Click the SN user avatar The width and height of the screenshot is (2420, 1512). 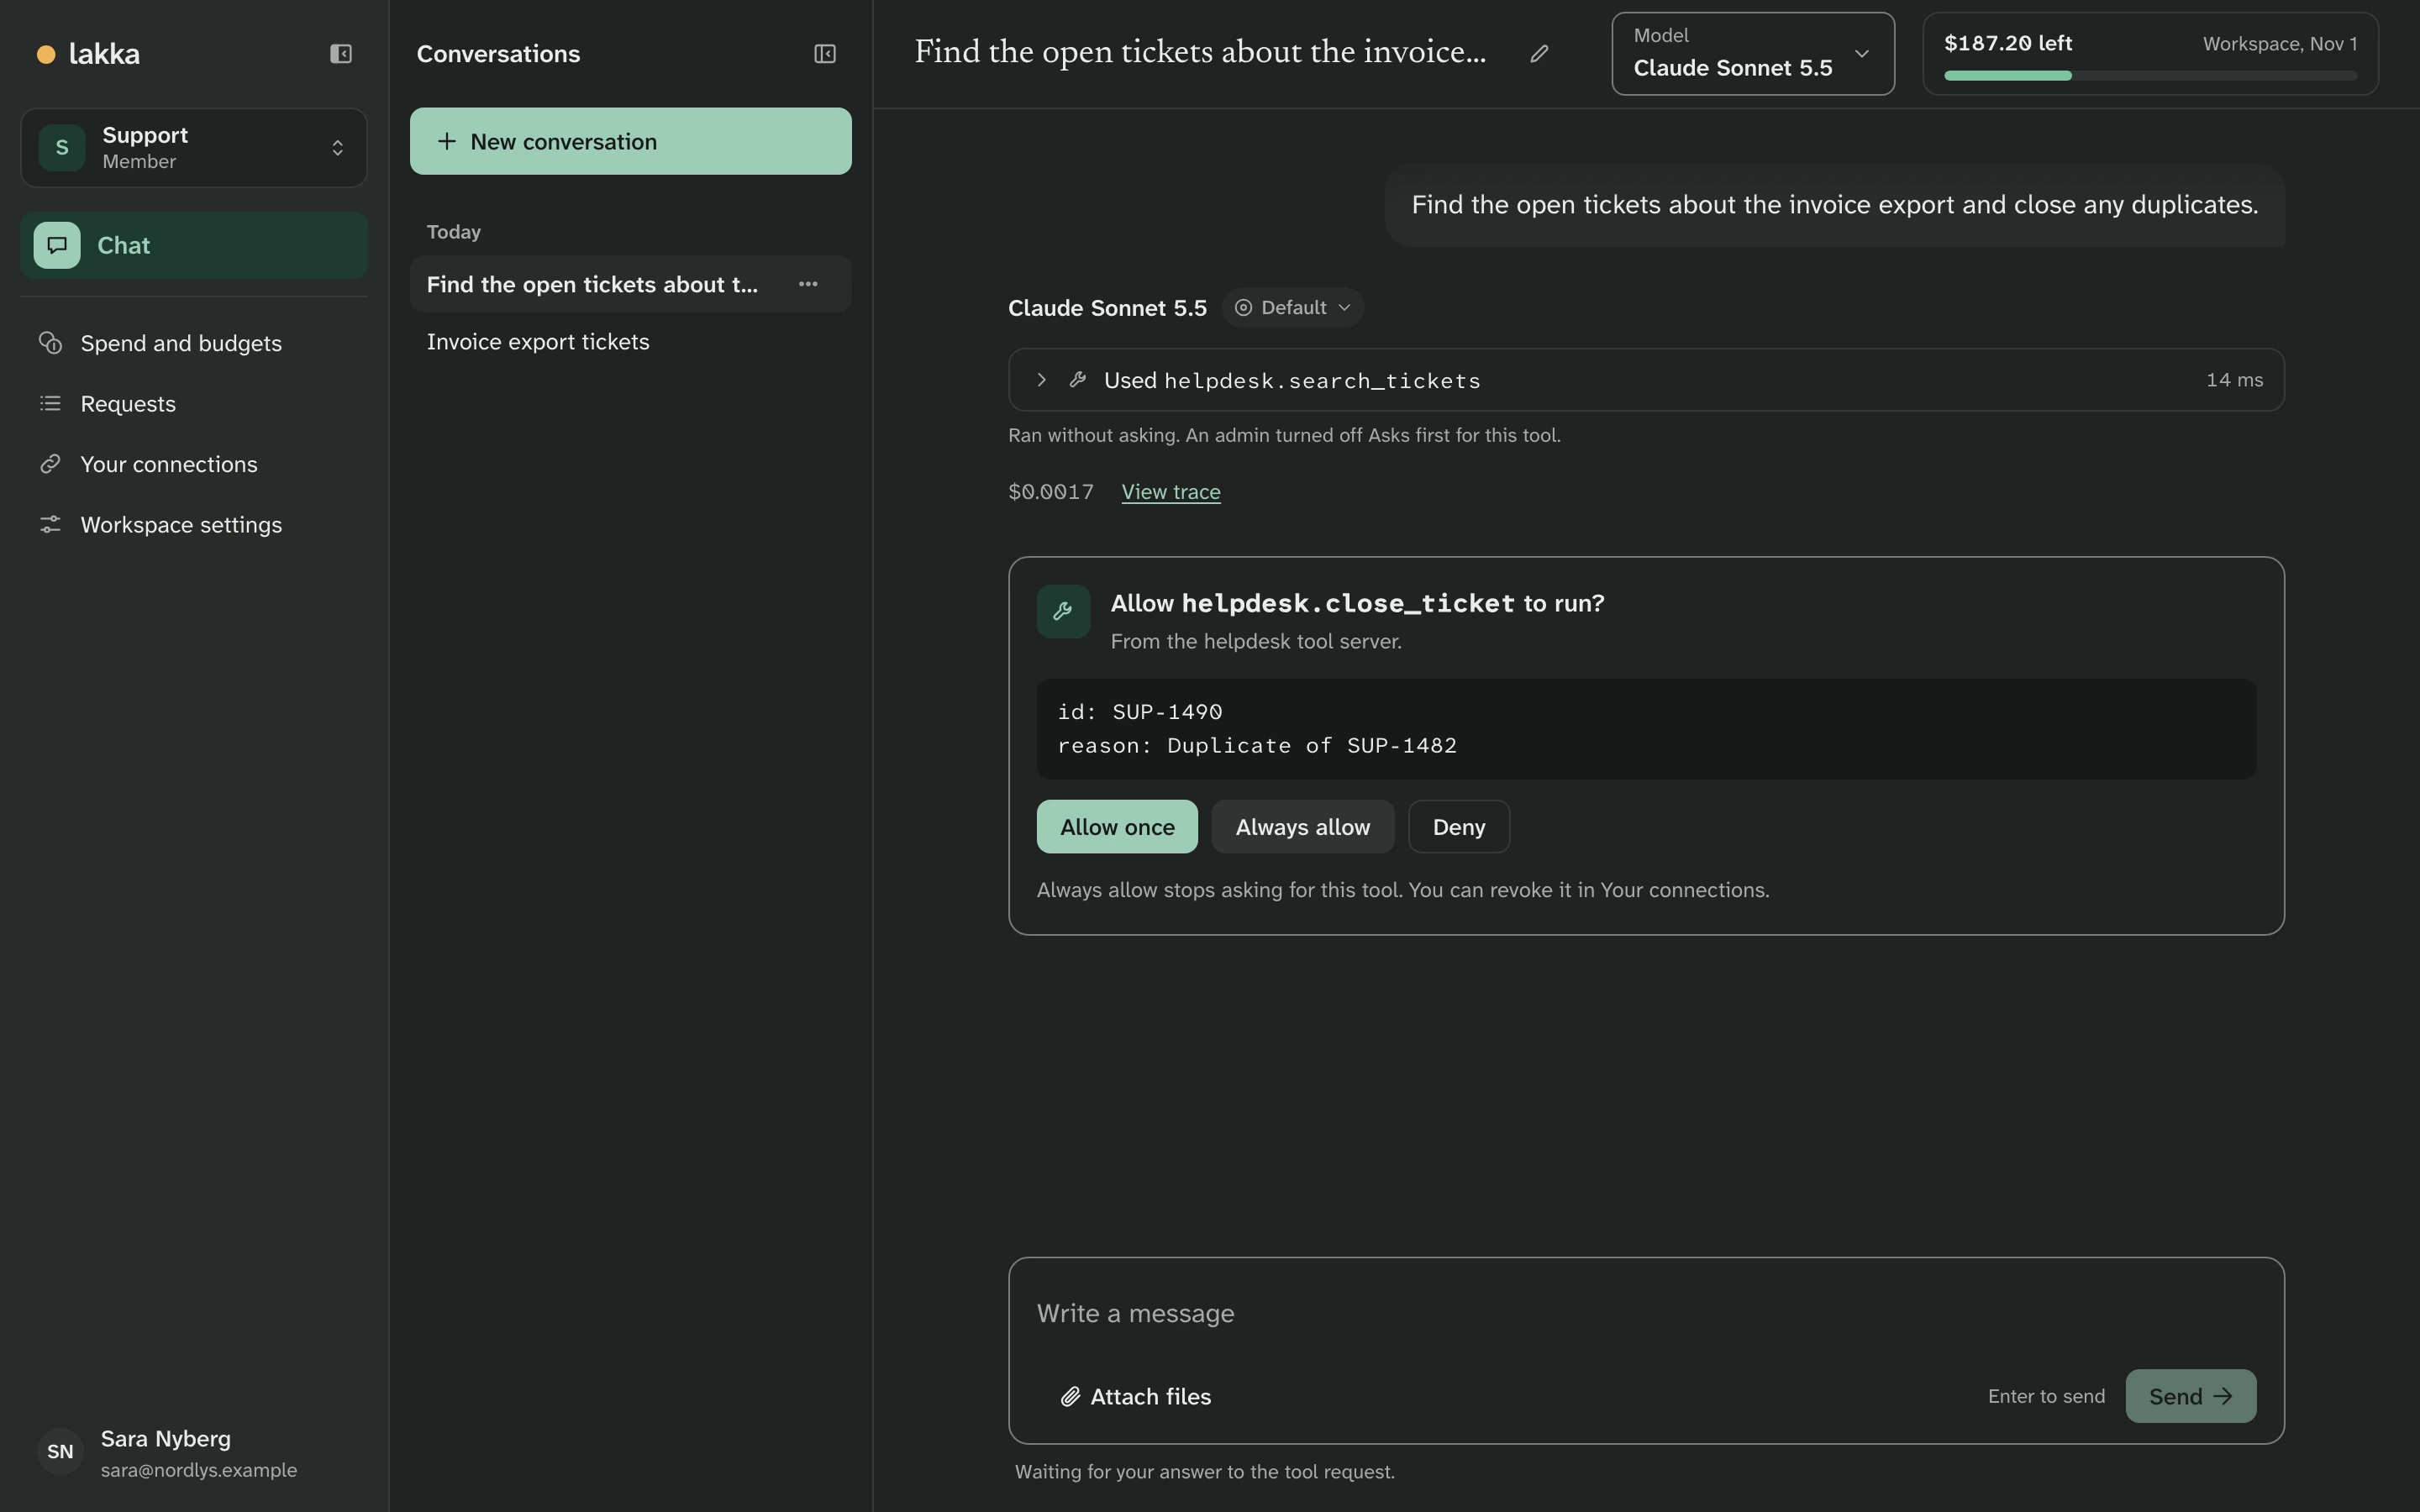tap(60, 1452)
